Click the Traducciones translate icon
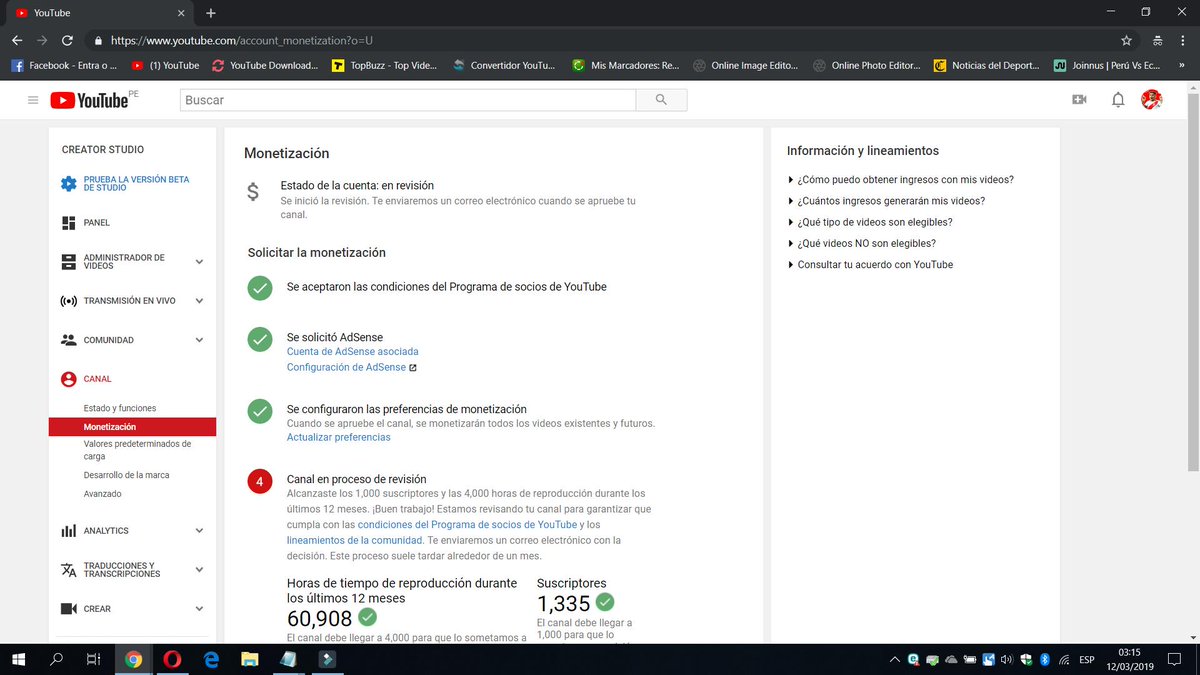Image resolution: width=1200 pixels, height=675 pixels. [68, 570]
